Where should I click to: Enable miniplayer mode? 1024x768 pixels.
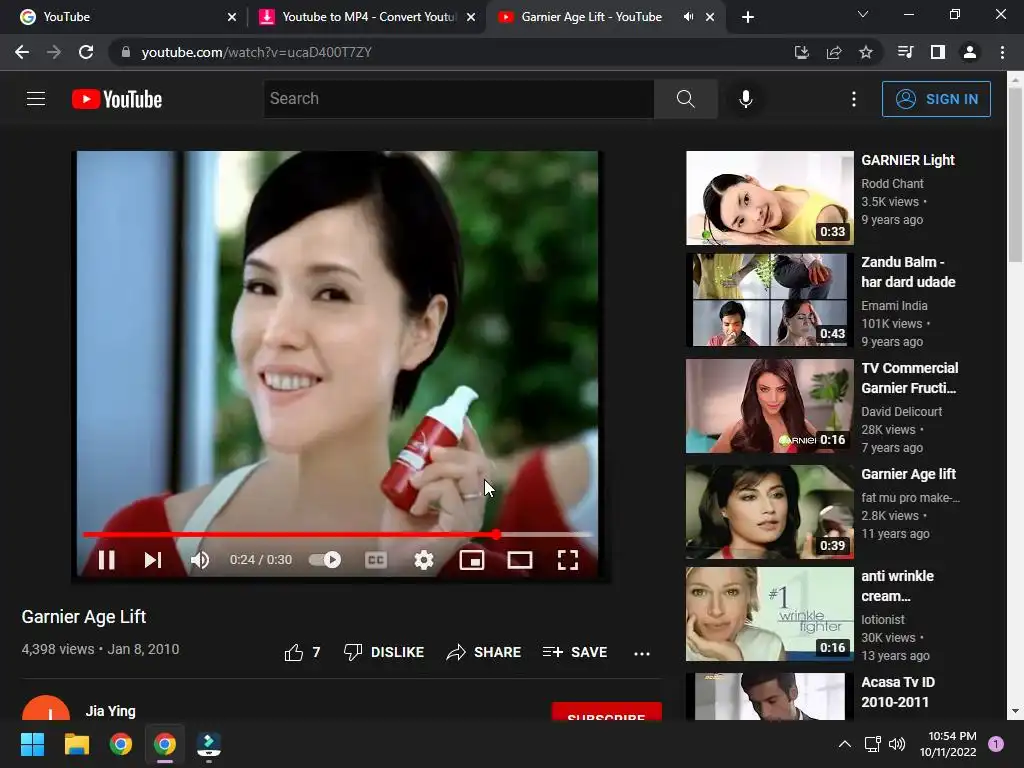(472, 560)
